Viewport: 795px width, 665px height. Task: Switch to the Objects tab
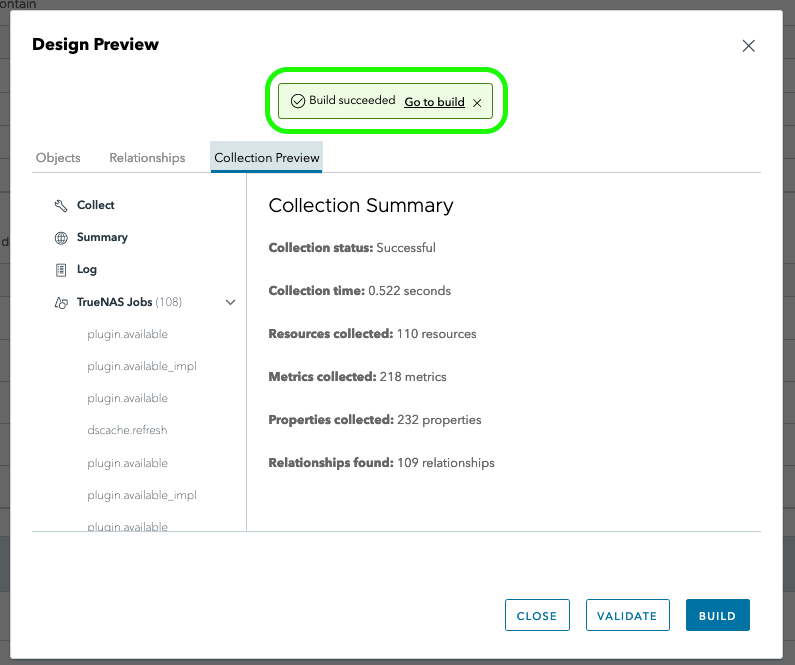[58, 158]
